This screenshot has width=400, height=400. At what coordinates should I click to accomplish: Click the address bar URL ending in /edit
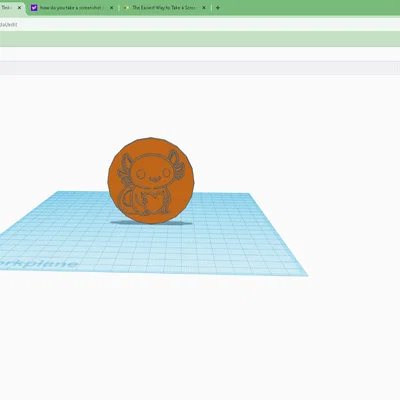point(9,25)
